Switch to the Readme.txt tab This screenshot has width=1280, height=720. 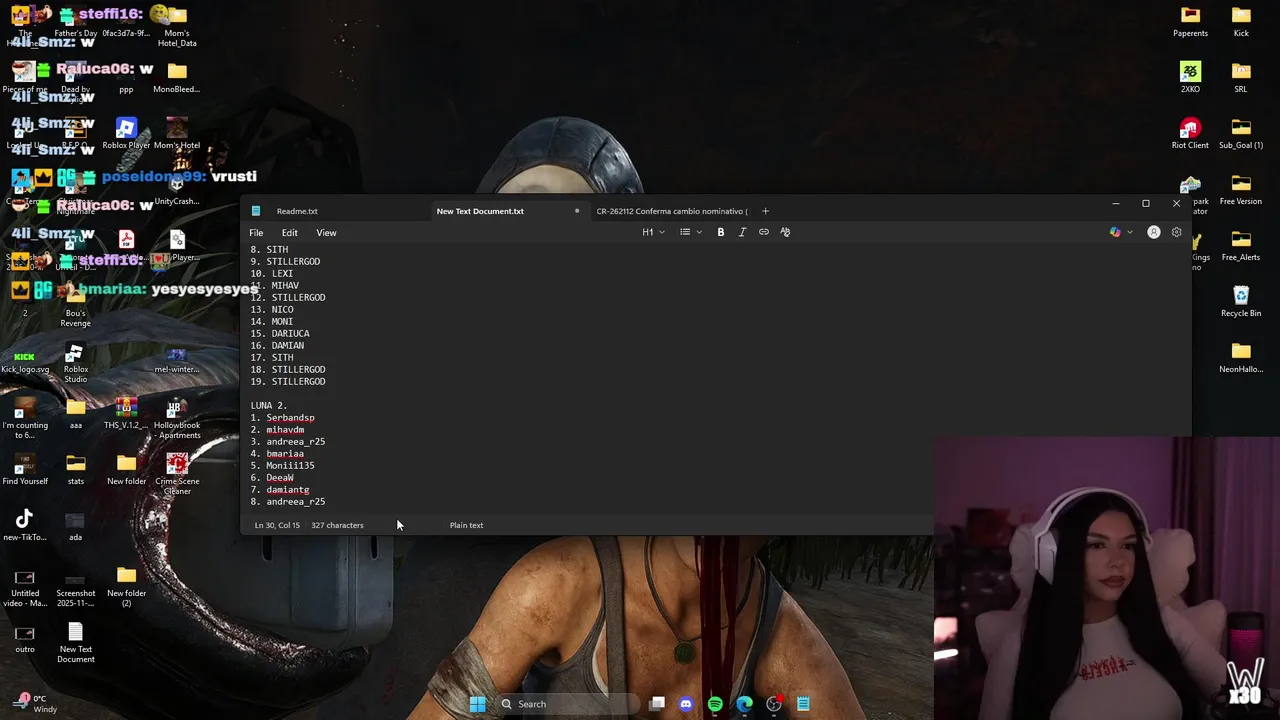[x=297, y=211]
